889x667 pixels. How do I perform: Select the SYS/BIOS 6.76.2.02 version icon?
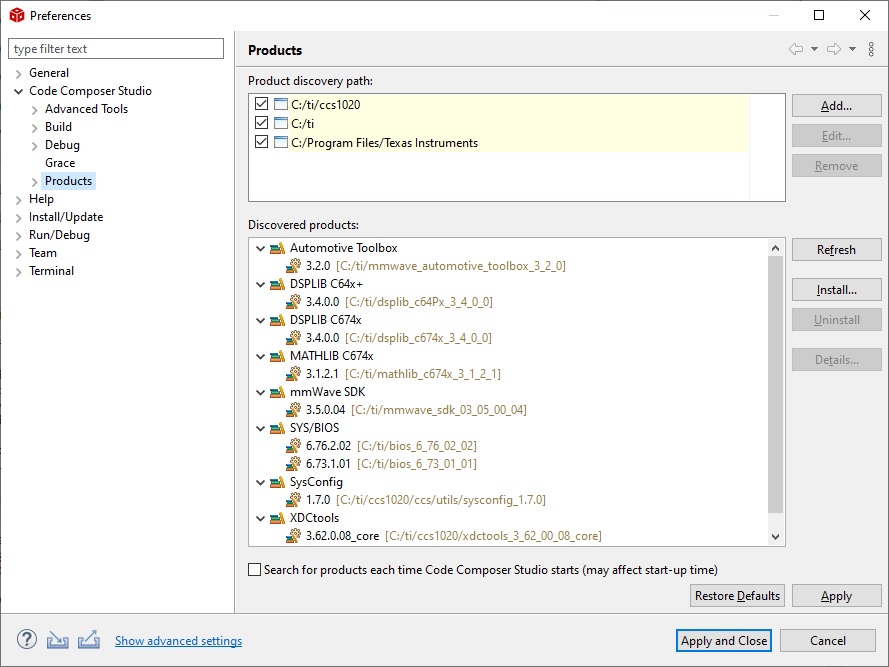(x=294, y=446)
